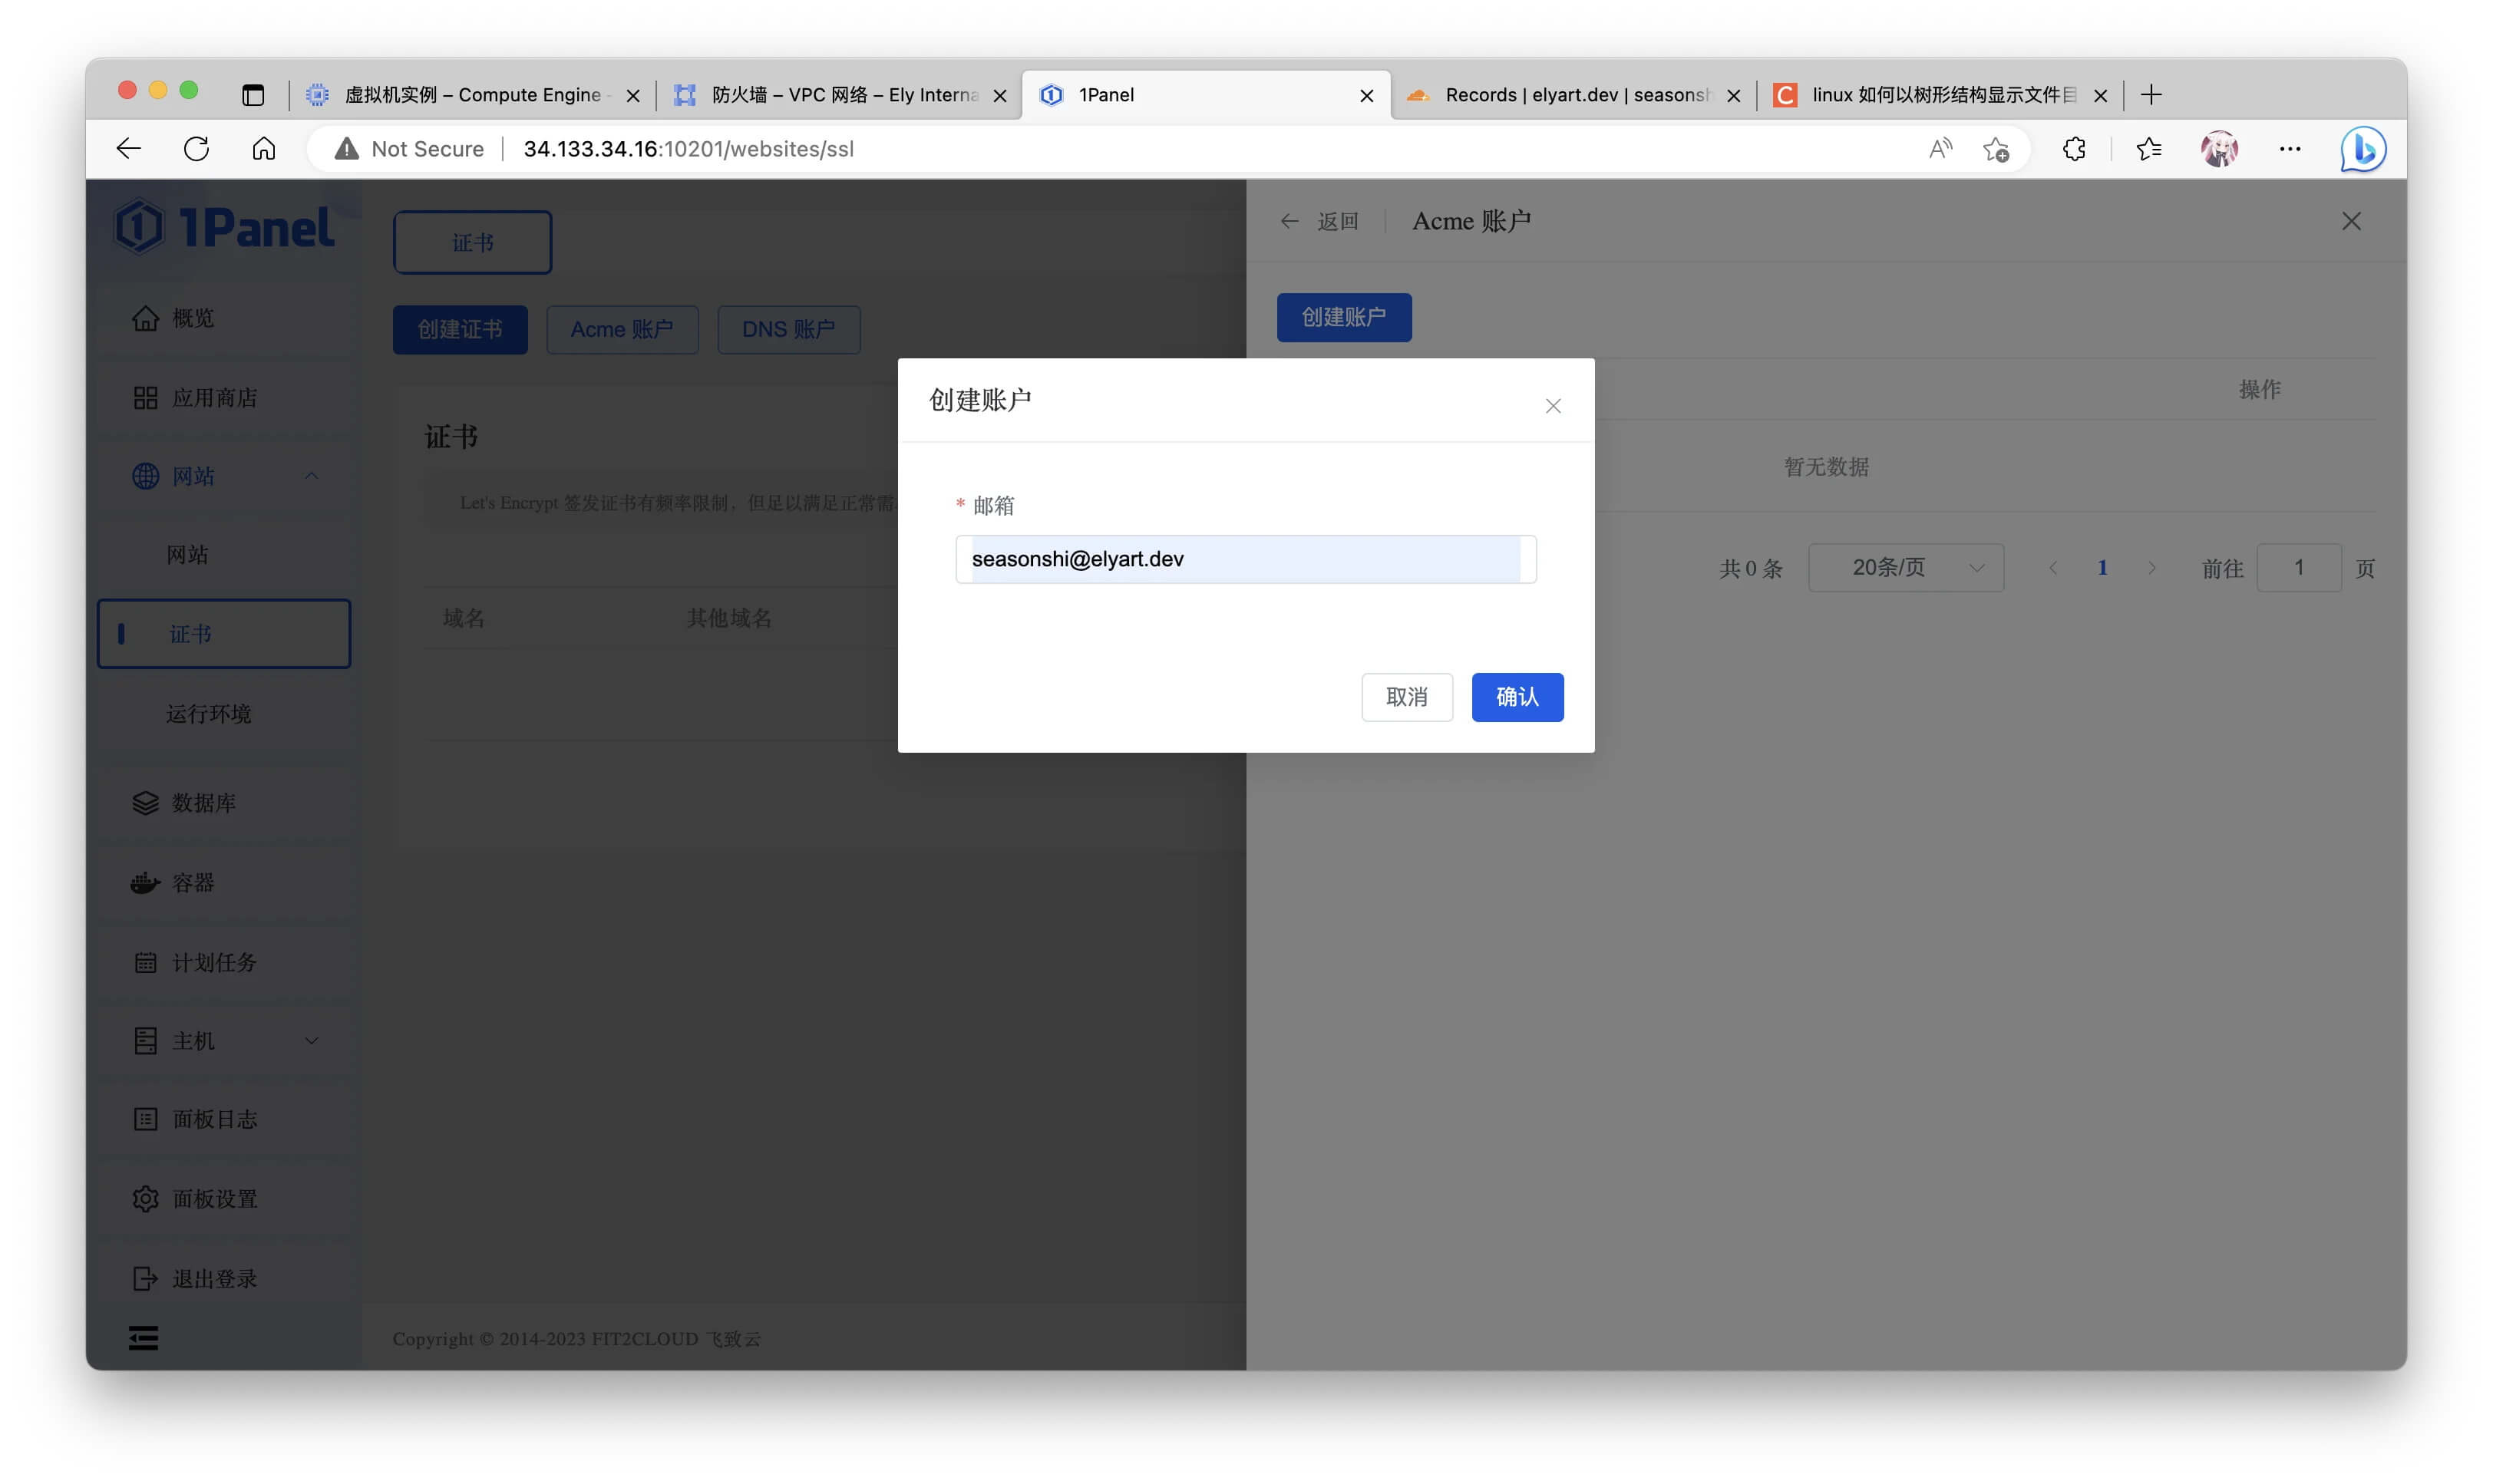
Task: Open 容器 in sidebar
Action: click(224, 883)
